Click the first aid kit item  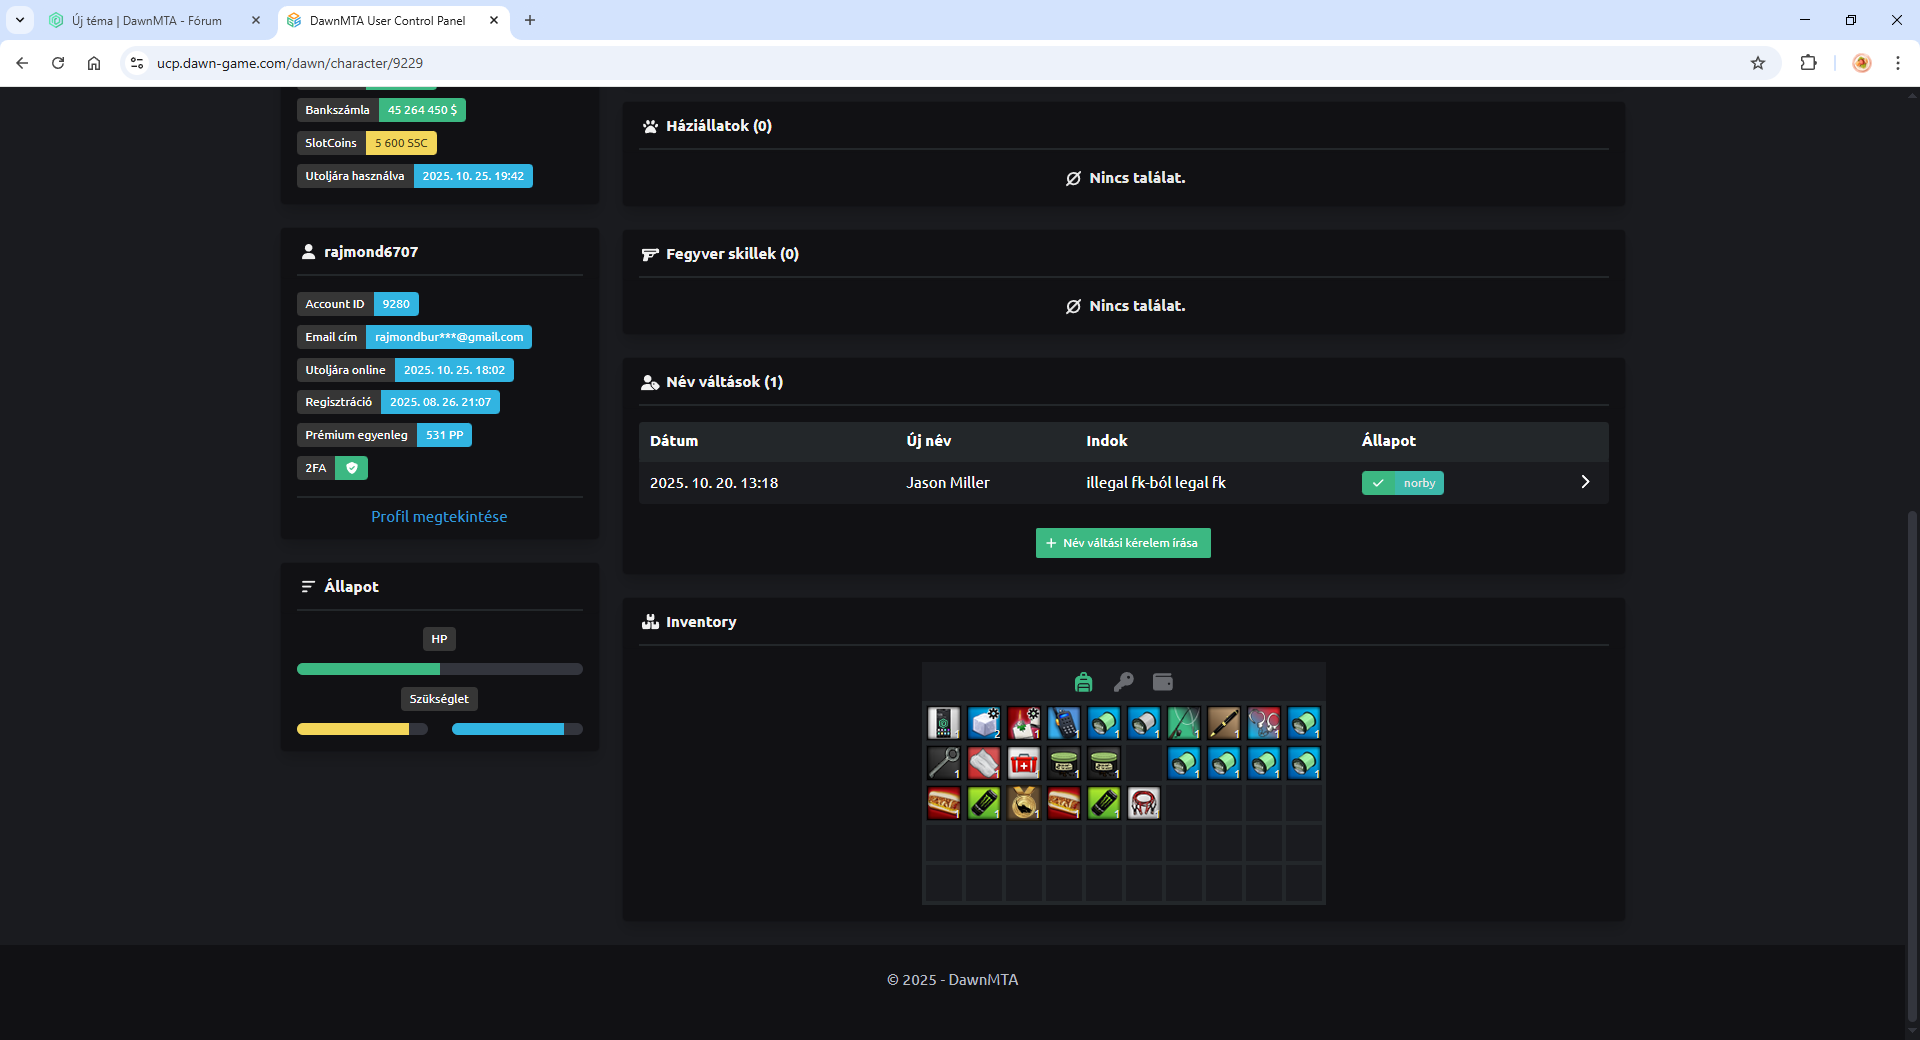(1023, 763)
